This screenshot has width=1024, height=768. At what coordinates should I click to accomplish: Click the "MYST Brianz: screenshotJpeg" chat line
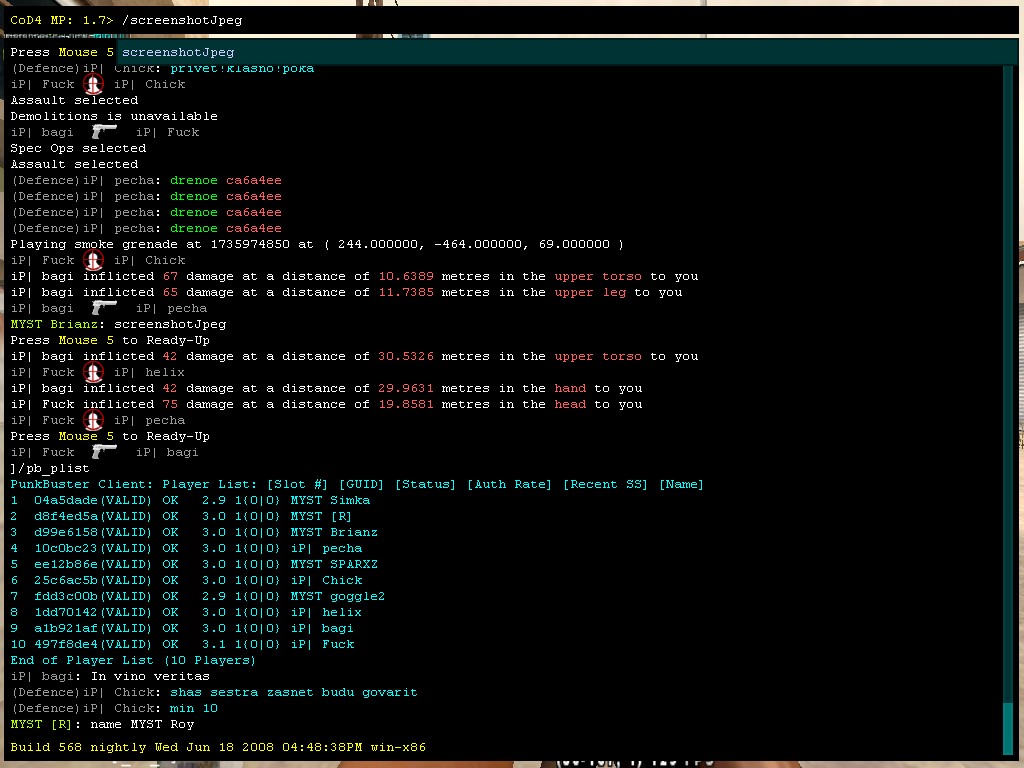(x=118, y=324)
